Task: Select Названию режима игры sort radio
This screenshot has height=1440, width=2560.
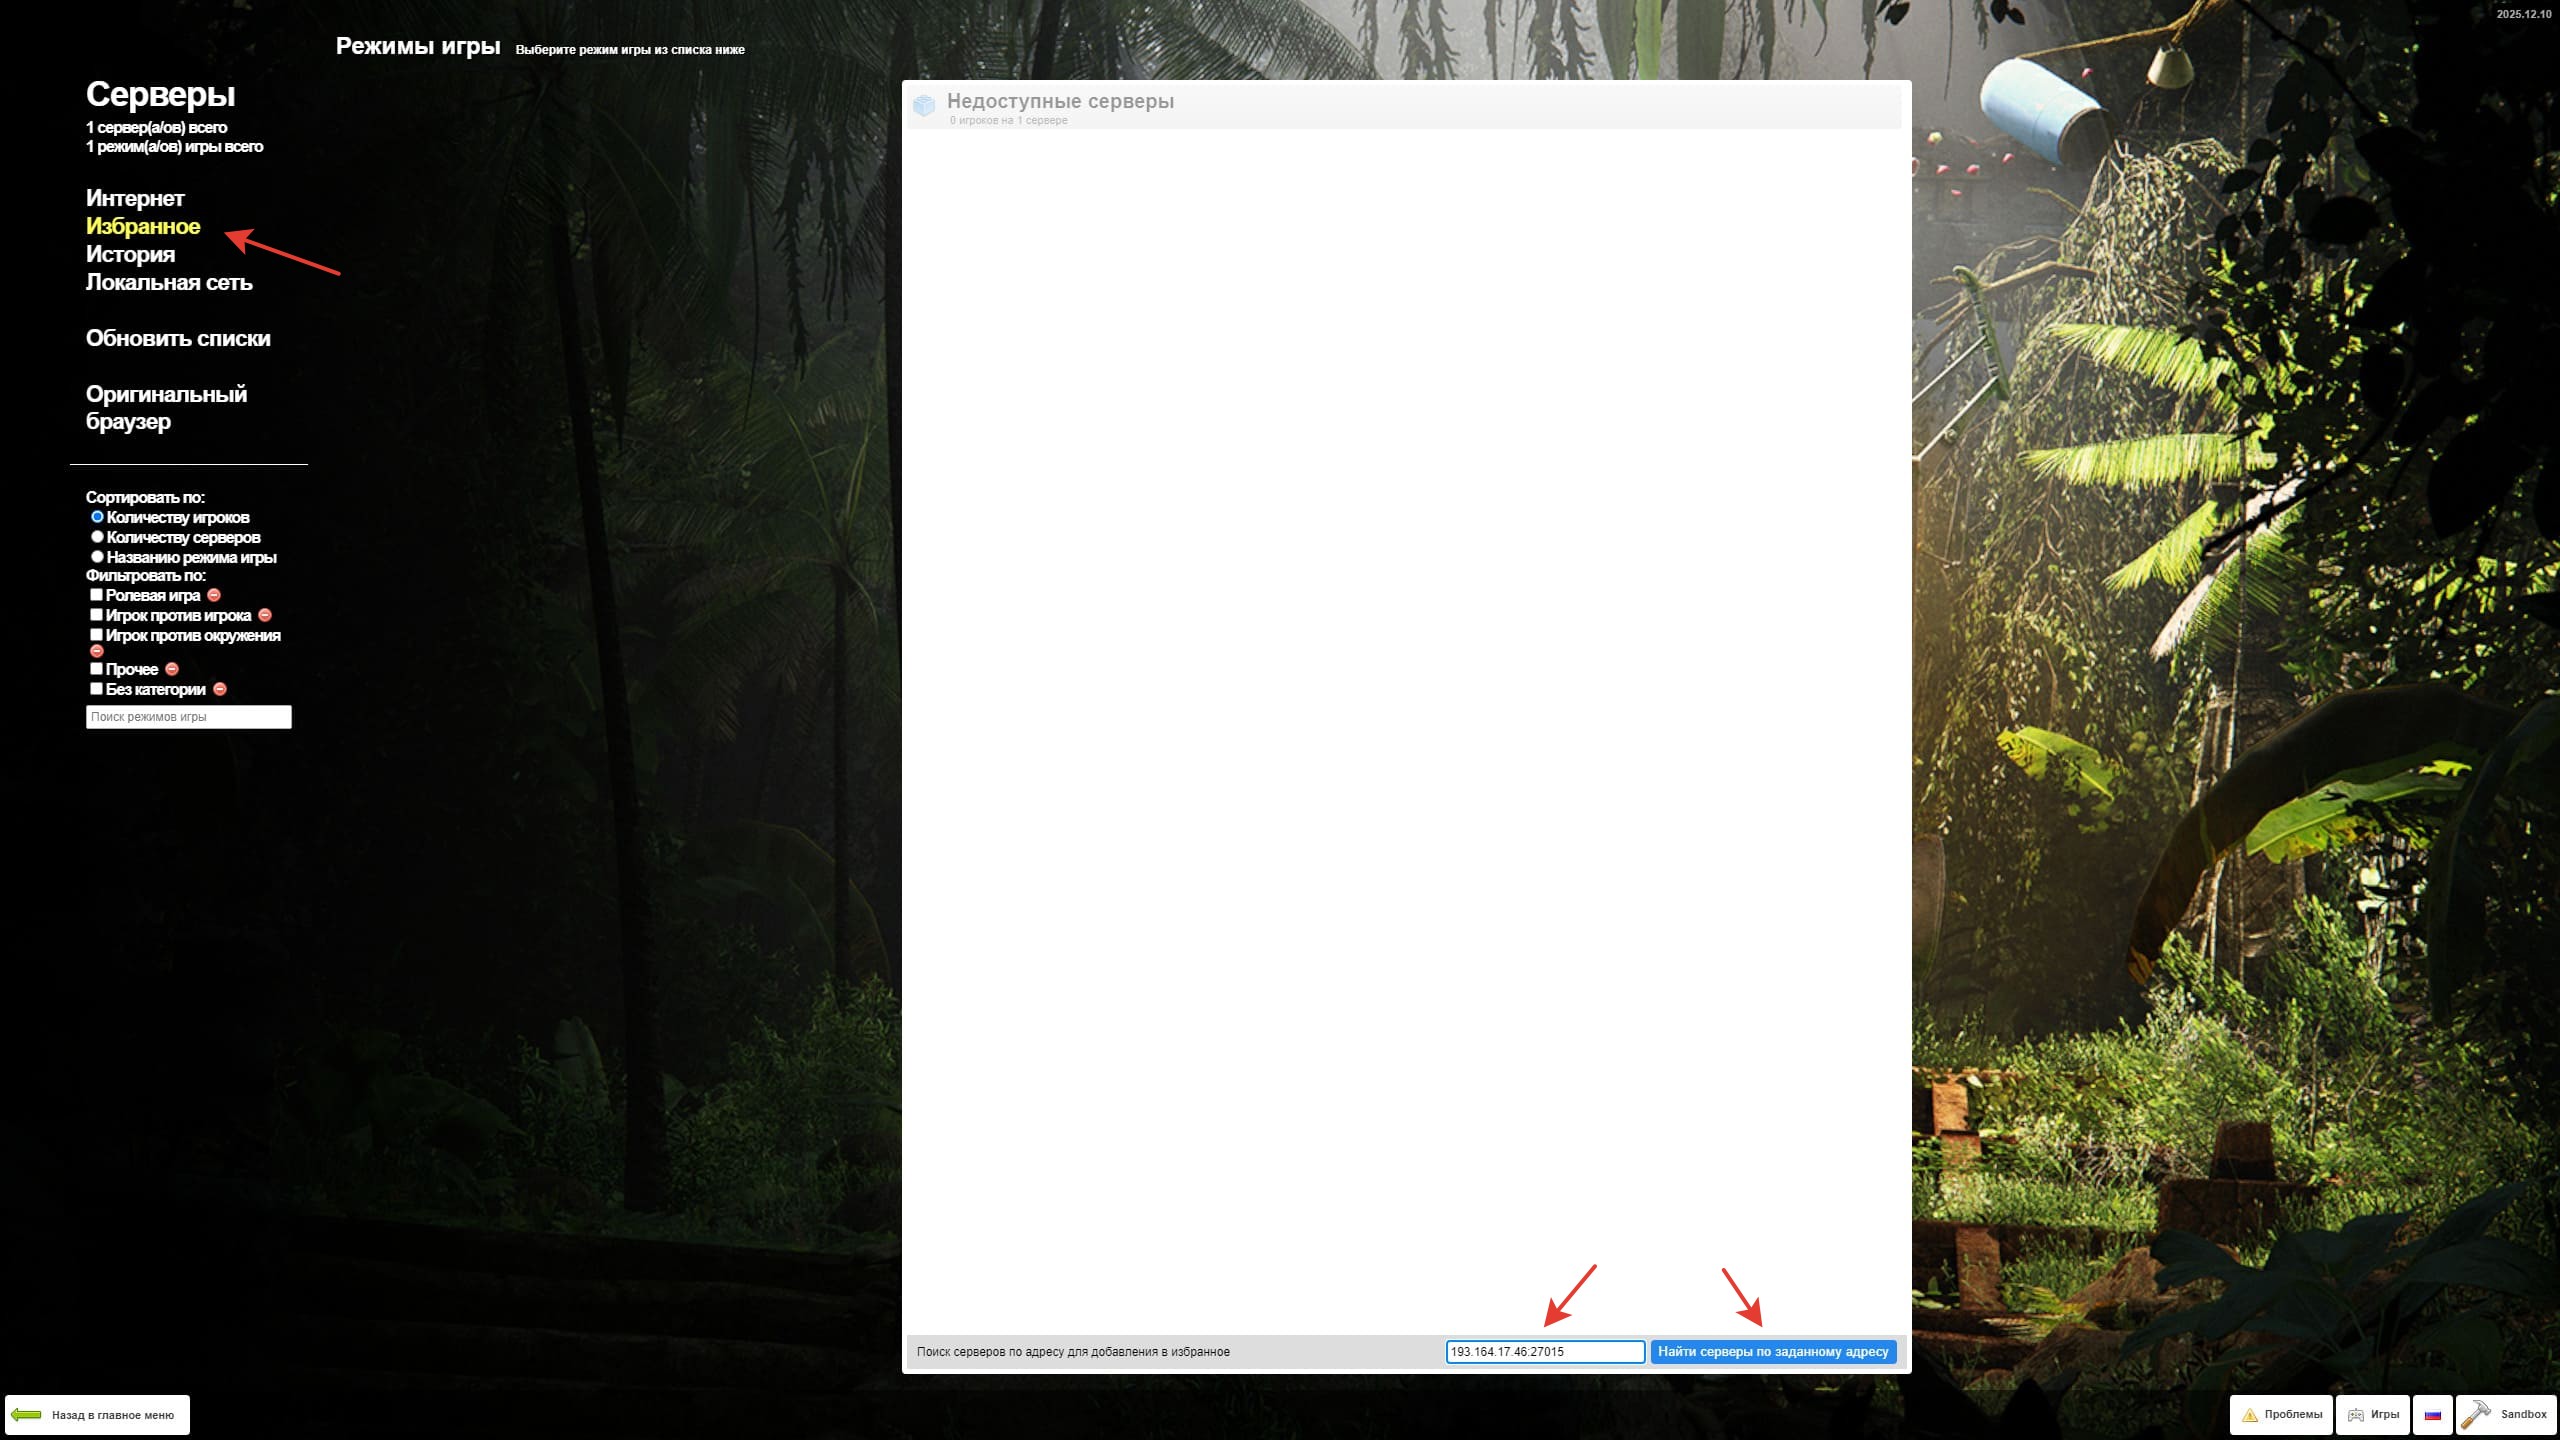Action: click(x=98, y=557)
